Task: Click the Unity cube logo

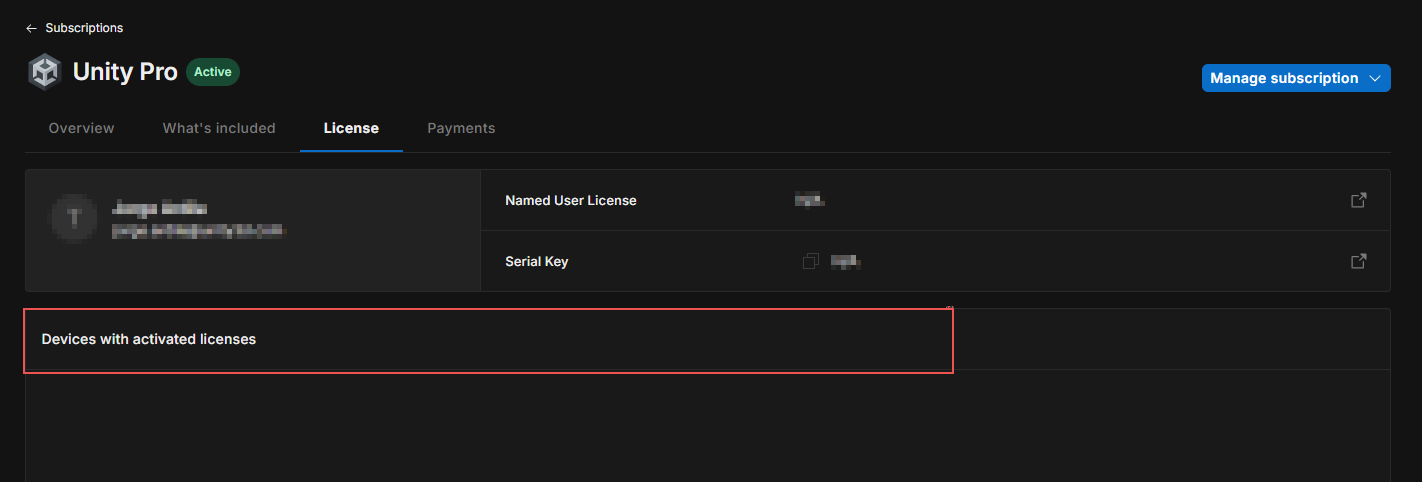Action: pos(45,72)
